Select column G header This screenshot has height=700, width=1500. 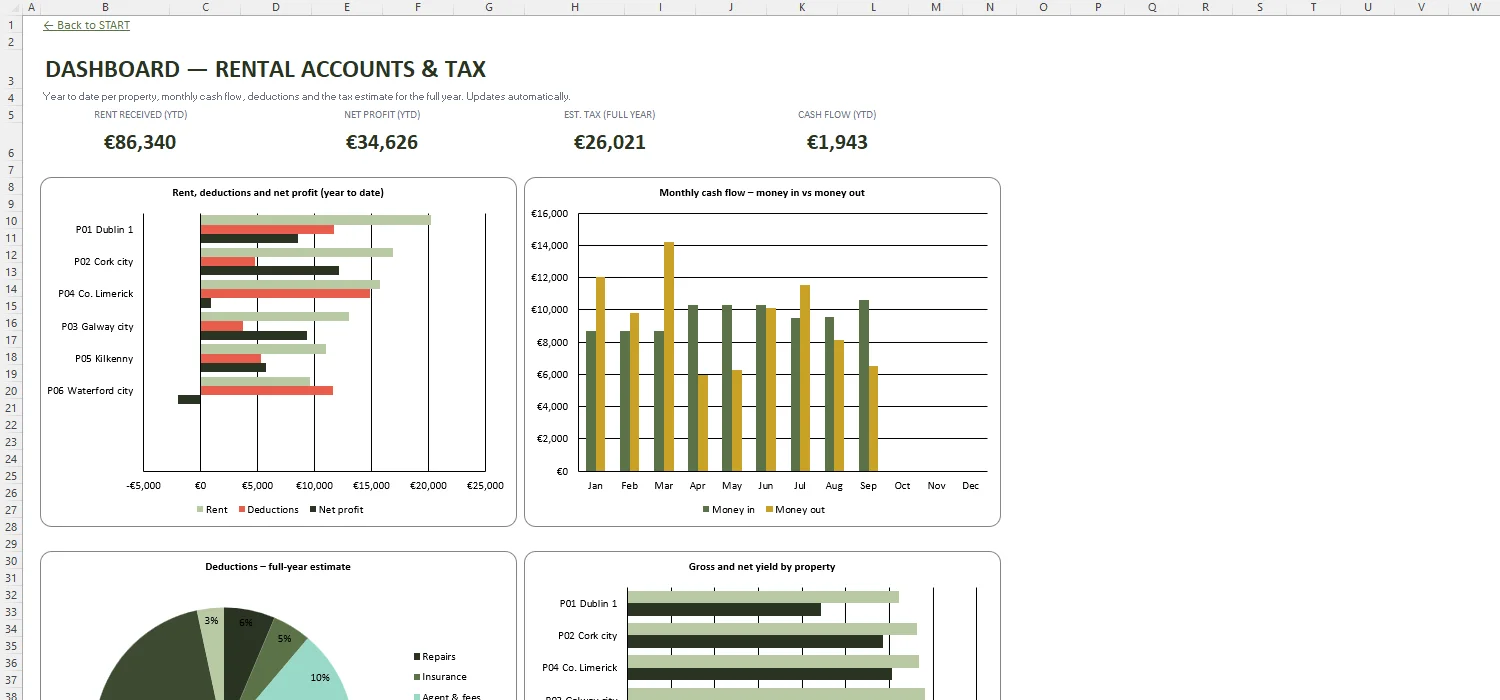[489, 7]
